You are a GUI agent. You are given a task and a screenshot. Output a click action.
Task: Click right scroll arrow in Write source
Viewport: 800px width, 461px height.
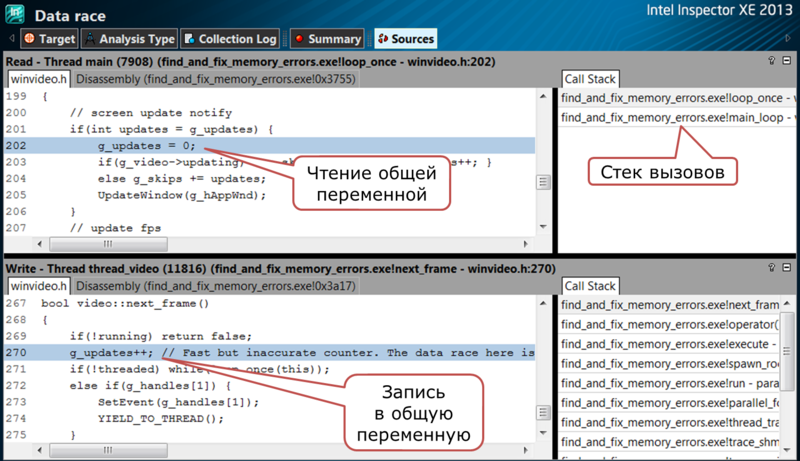click(526, 450)
